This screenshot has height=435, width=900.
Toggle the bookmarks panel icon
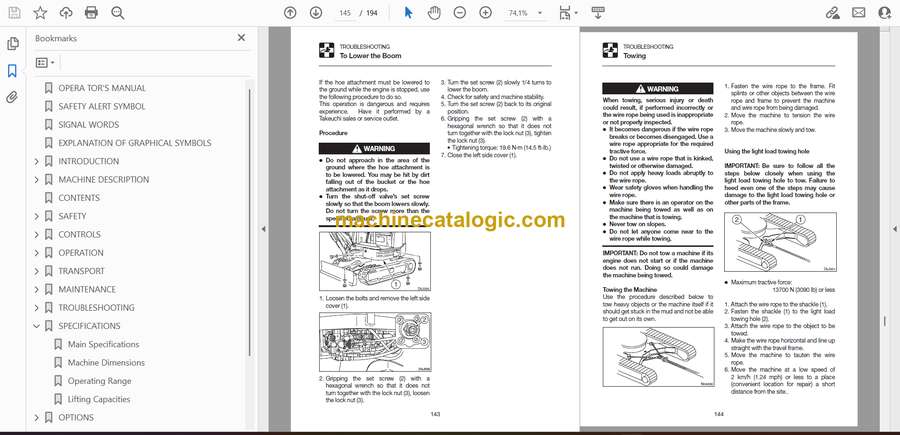tap(12, 71)
